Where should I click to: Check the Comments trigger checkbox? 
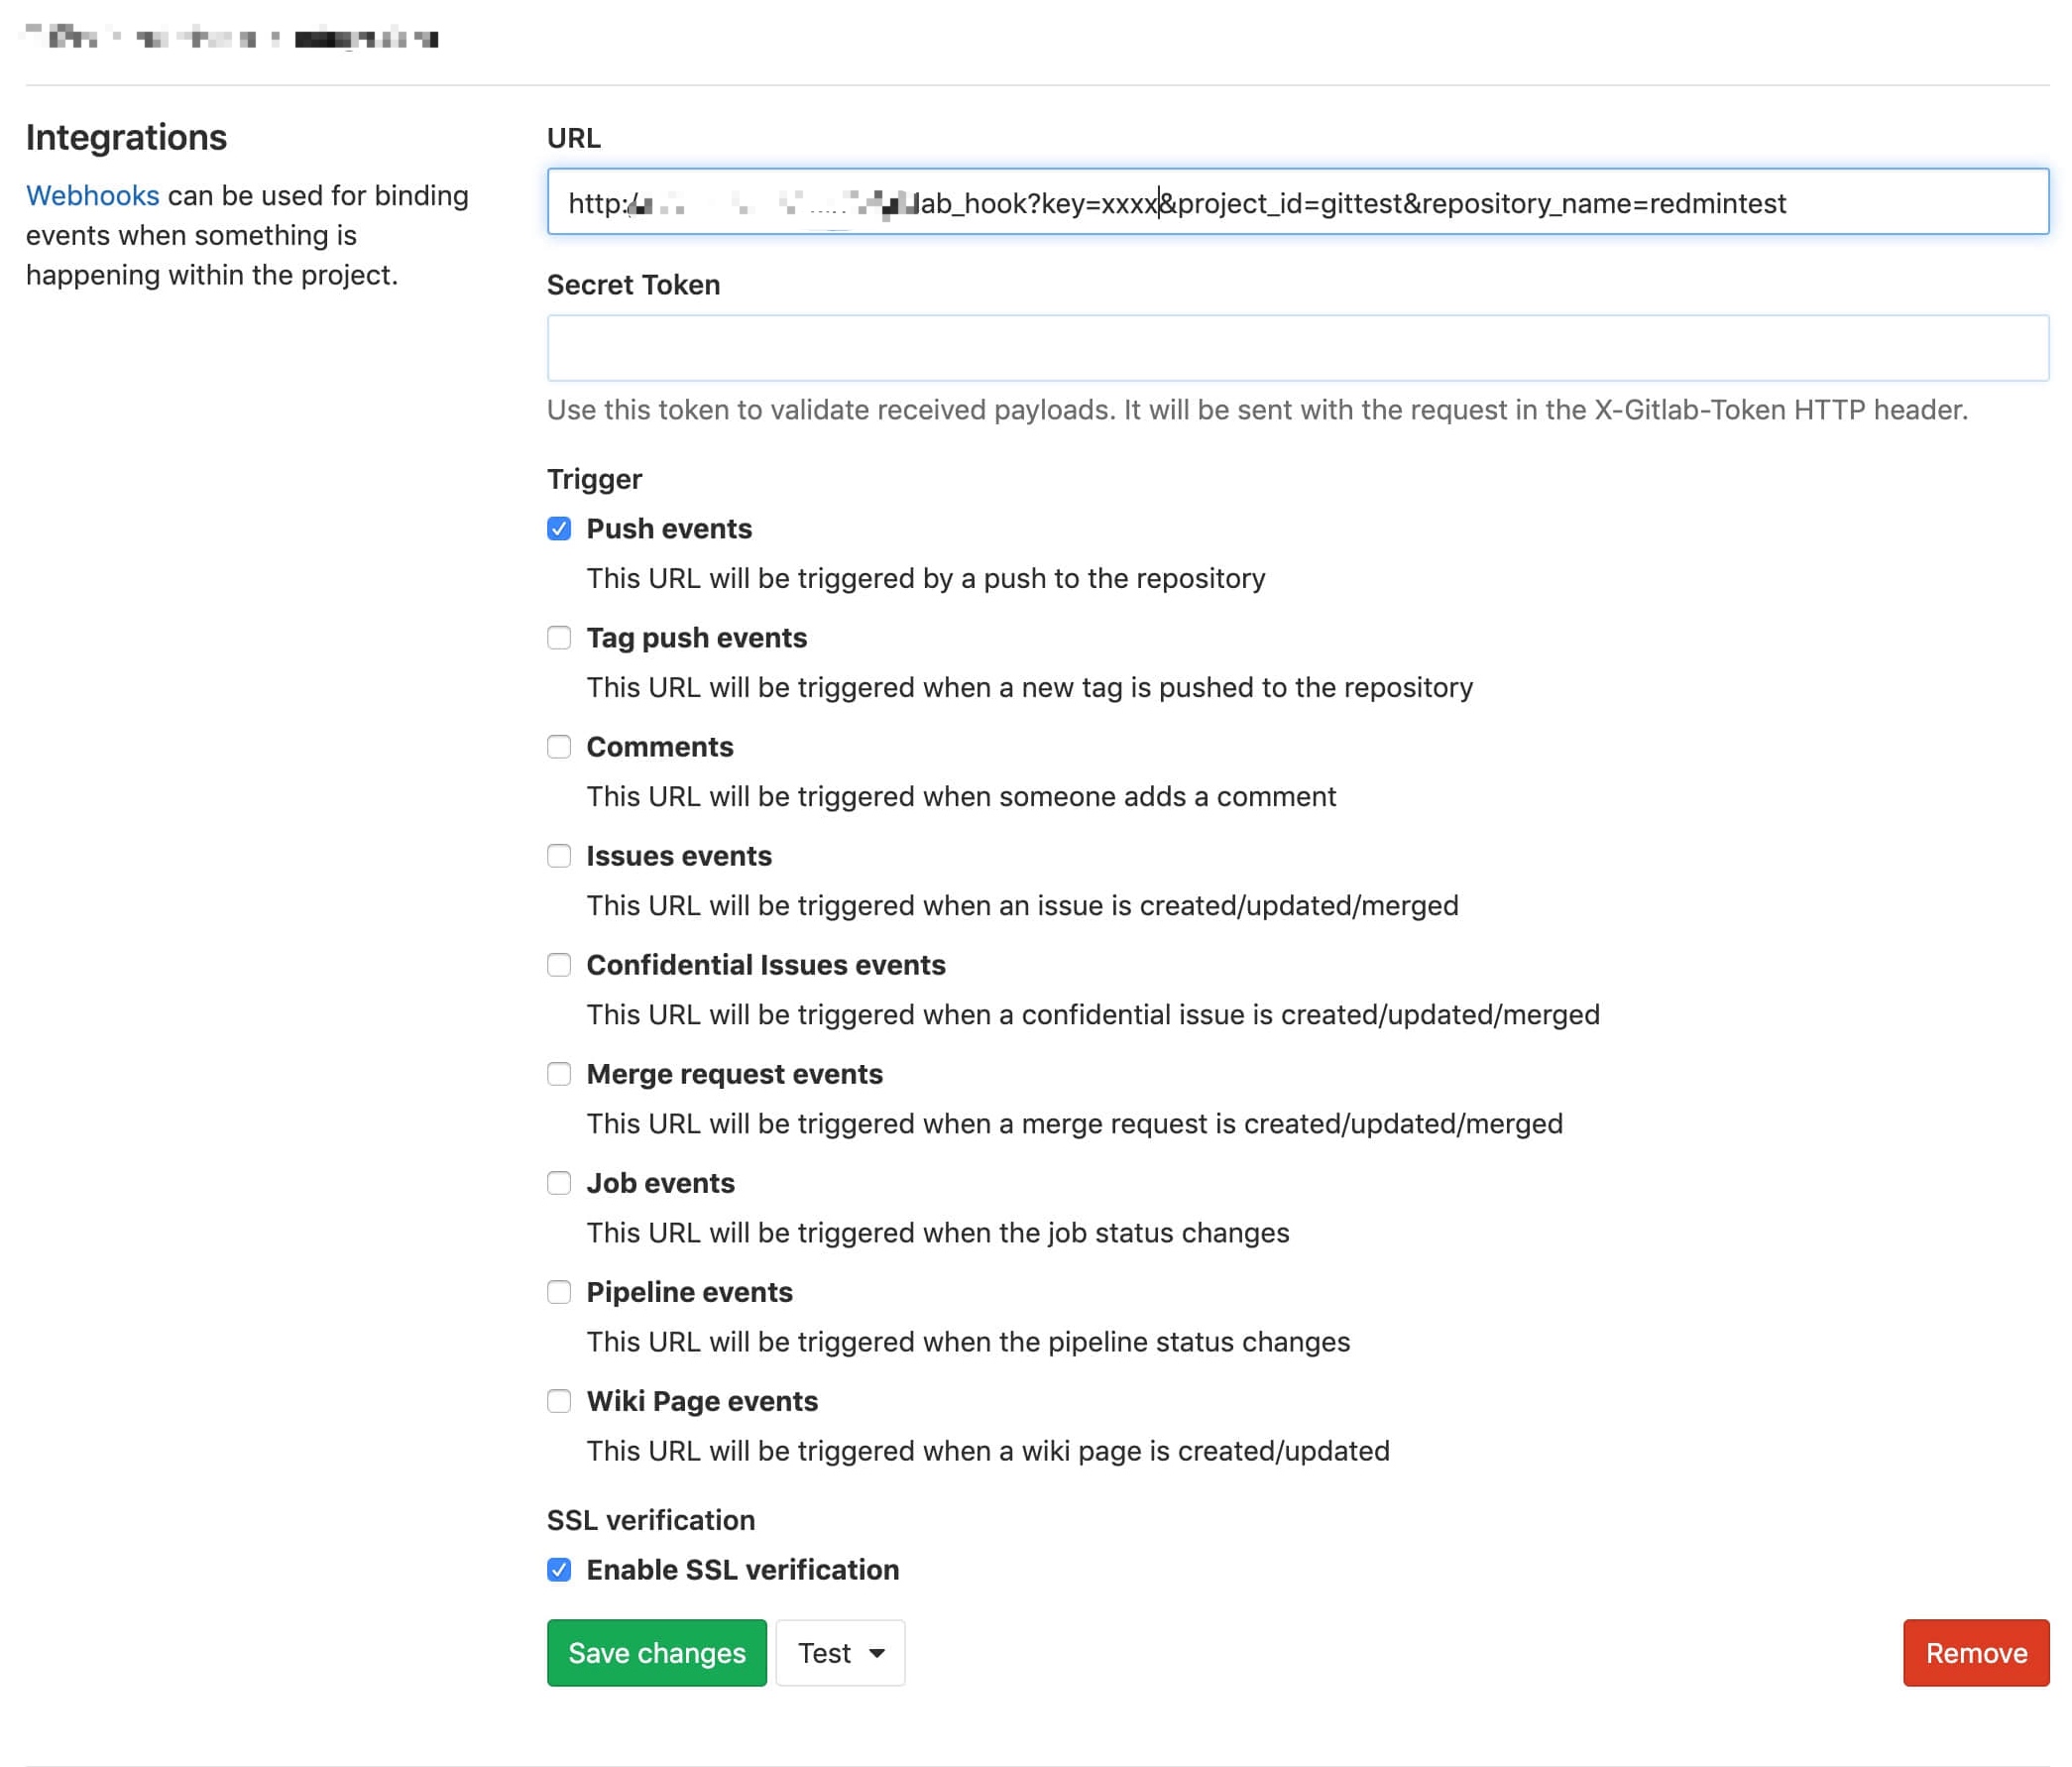(559, 746)
